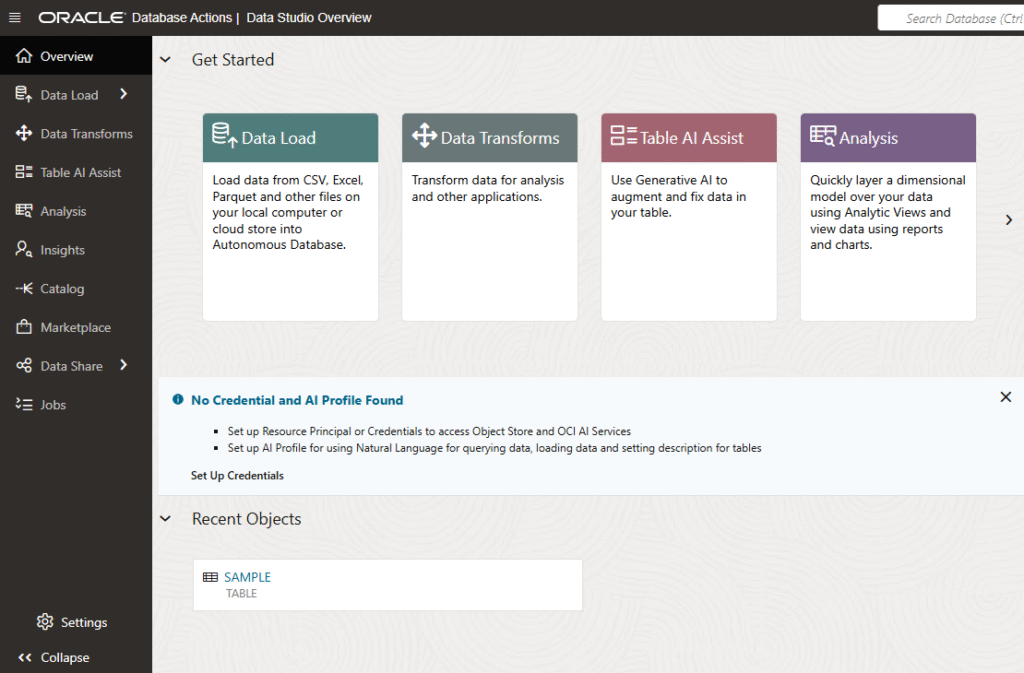1024x673 pixels.
Task: Open the hamburger navigation menu
Action: (x=15, y=18)
